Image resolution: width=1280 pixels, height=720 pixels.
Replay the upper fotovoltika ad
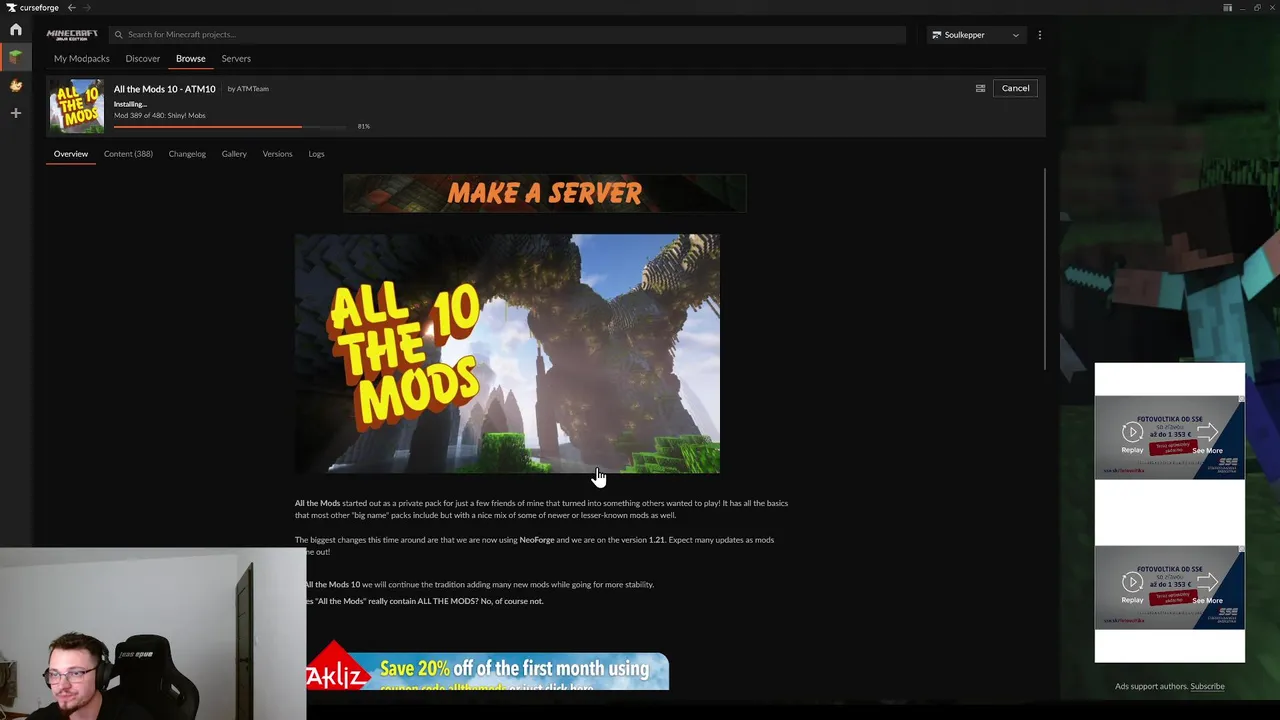[1132, 437]
